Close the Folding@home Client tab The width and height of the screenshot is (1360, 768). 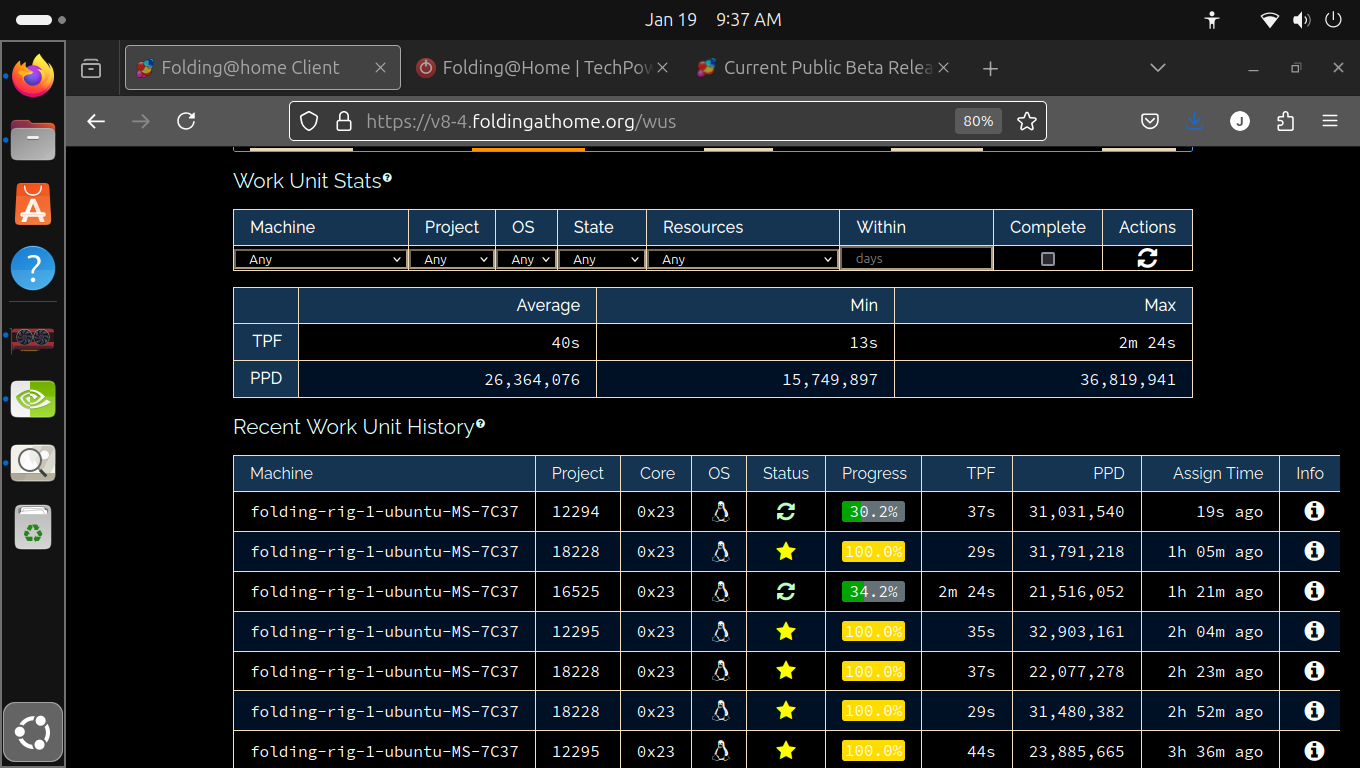pos(380,68)
